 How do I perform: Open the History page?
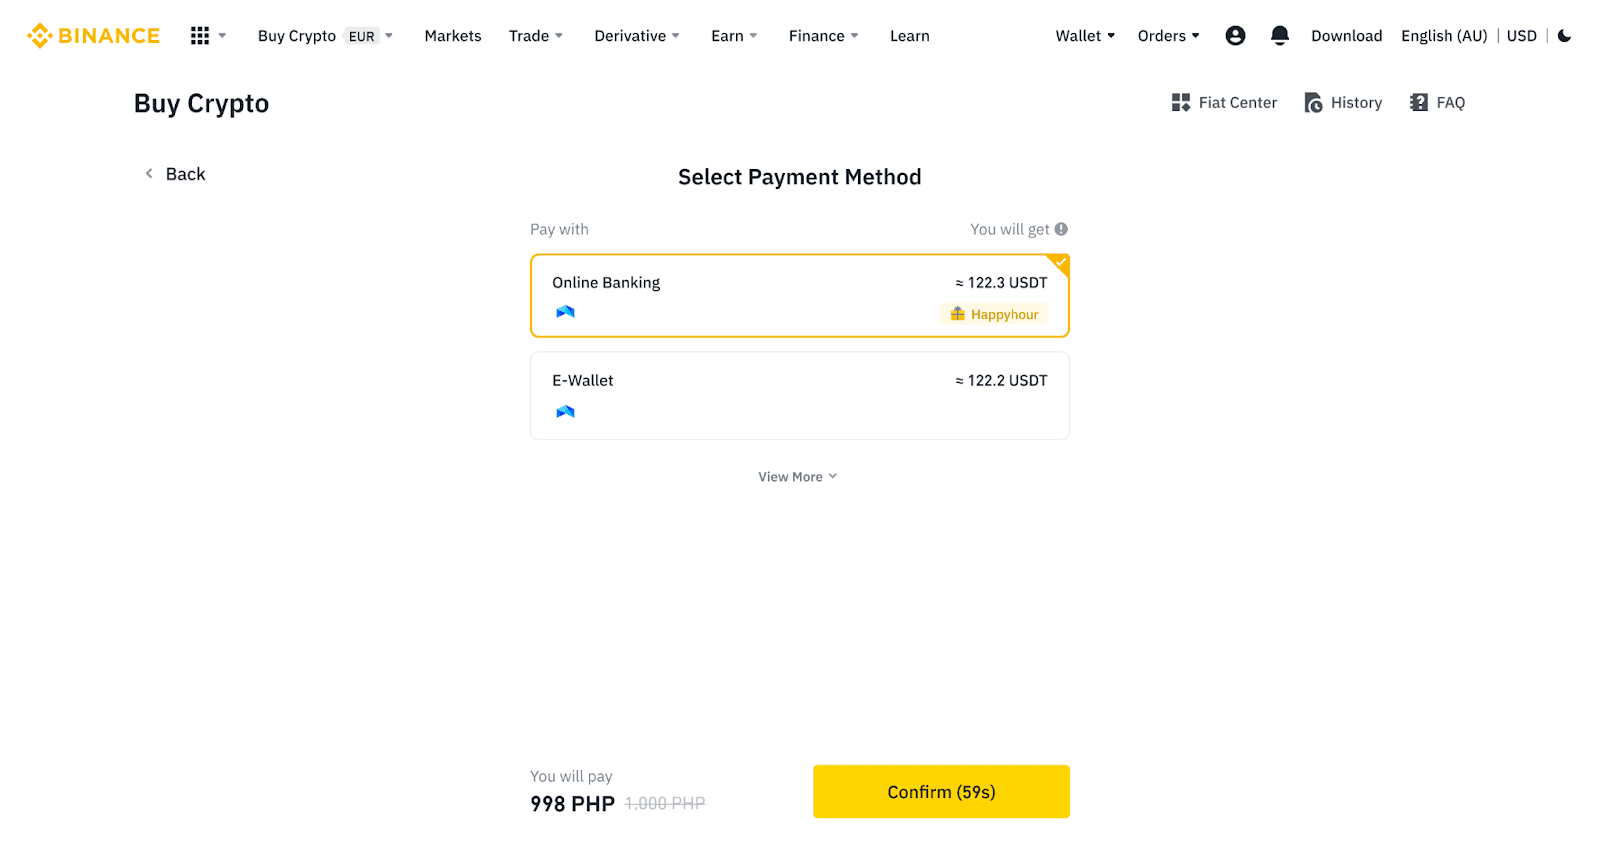(x=1343, y=103)
